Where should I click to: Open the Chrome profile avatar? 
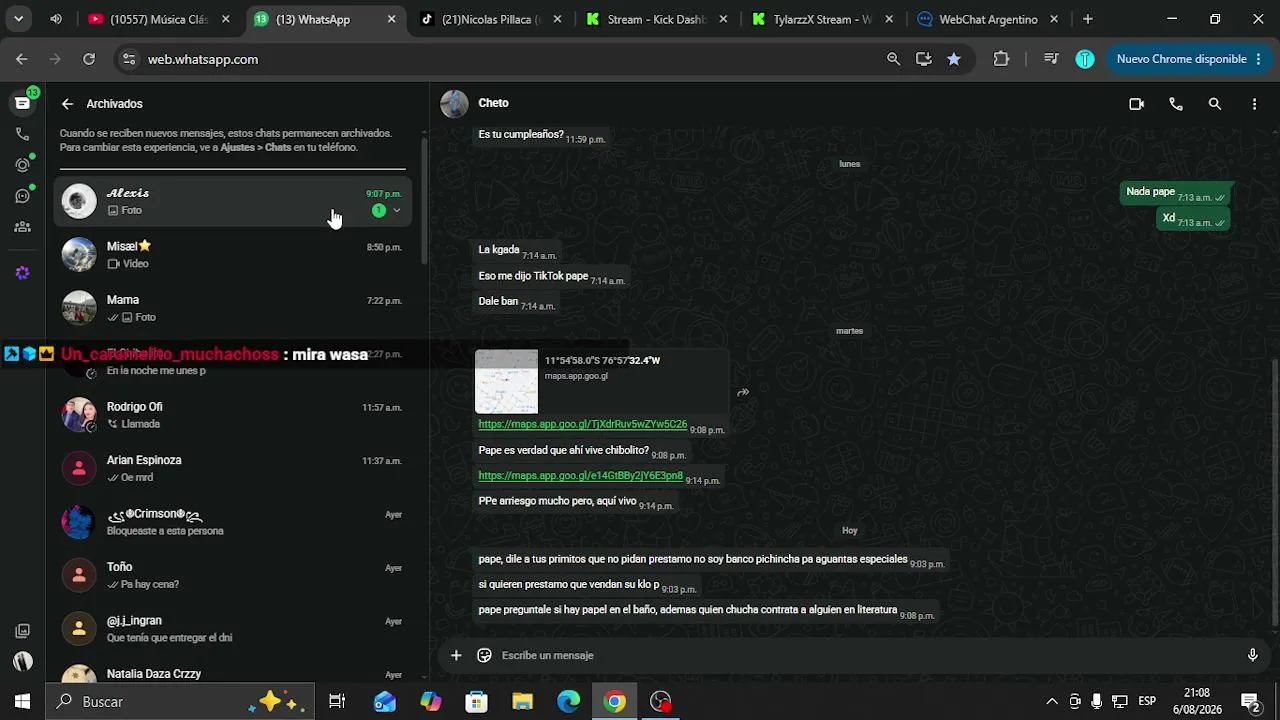pyautogui.click(x=1085, y=59)
